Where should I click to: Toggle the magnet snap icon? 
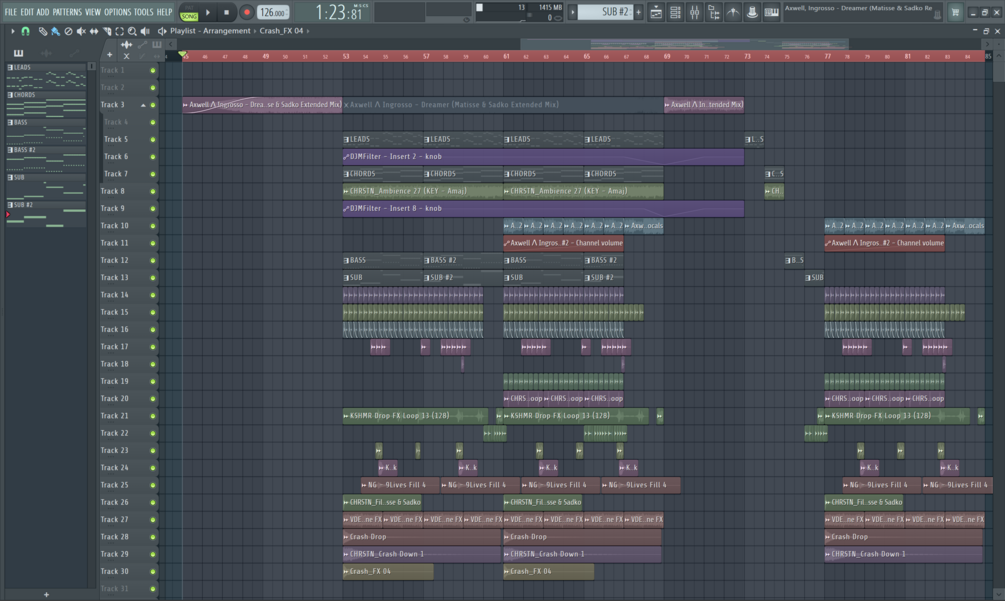[x=26, y=31]
